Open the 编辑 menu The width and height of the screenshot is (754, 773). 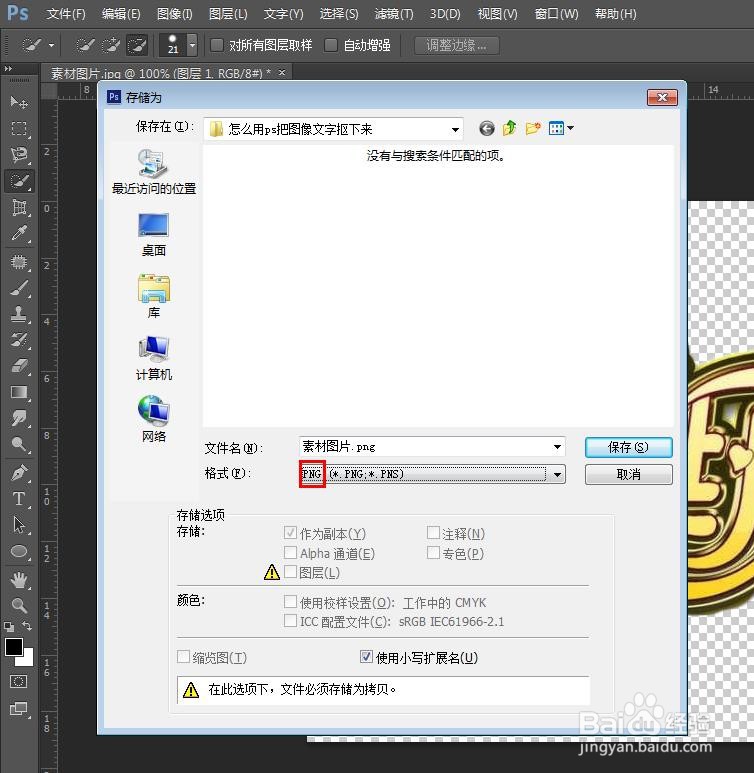pos(121,14)
